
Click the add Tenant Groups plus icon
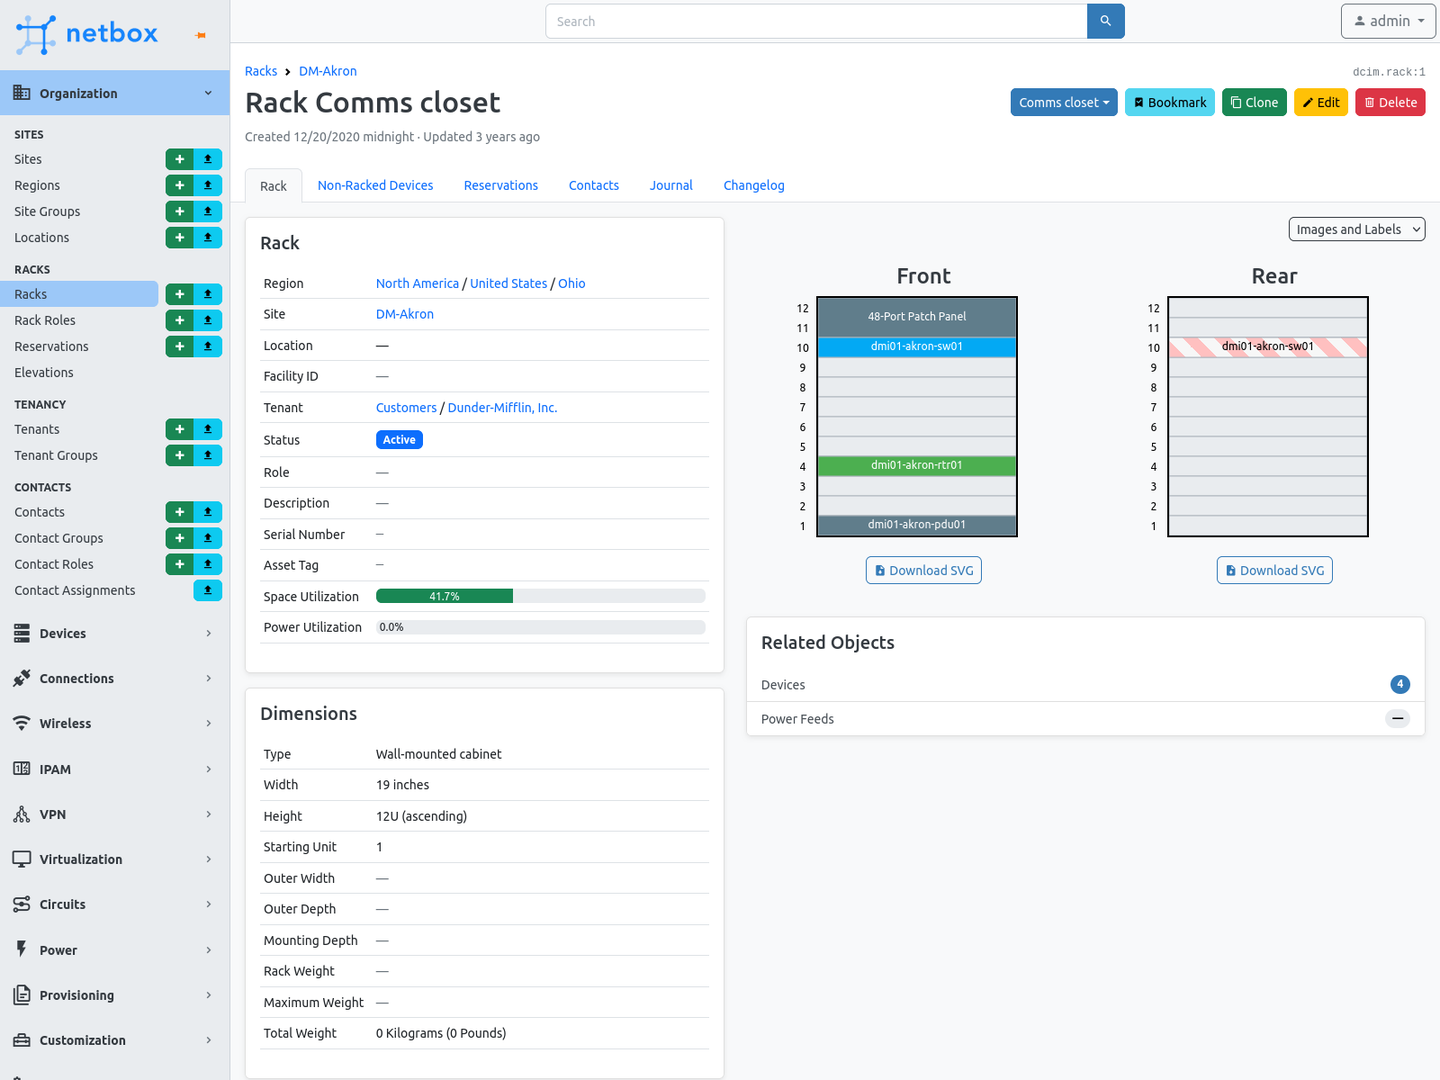(x=179, y=455)
